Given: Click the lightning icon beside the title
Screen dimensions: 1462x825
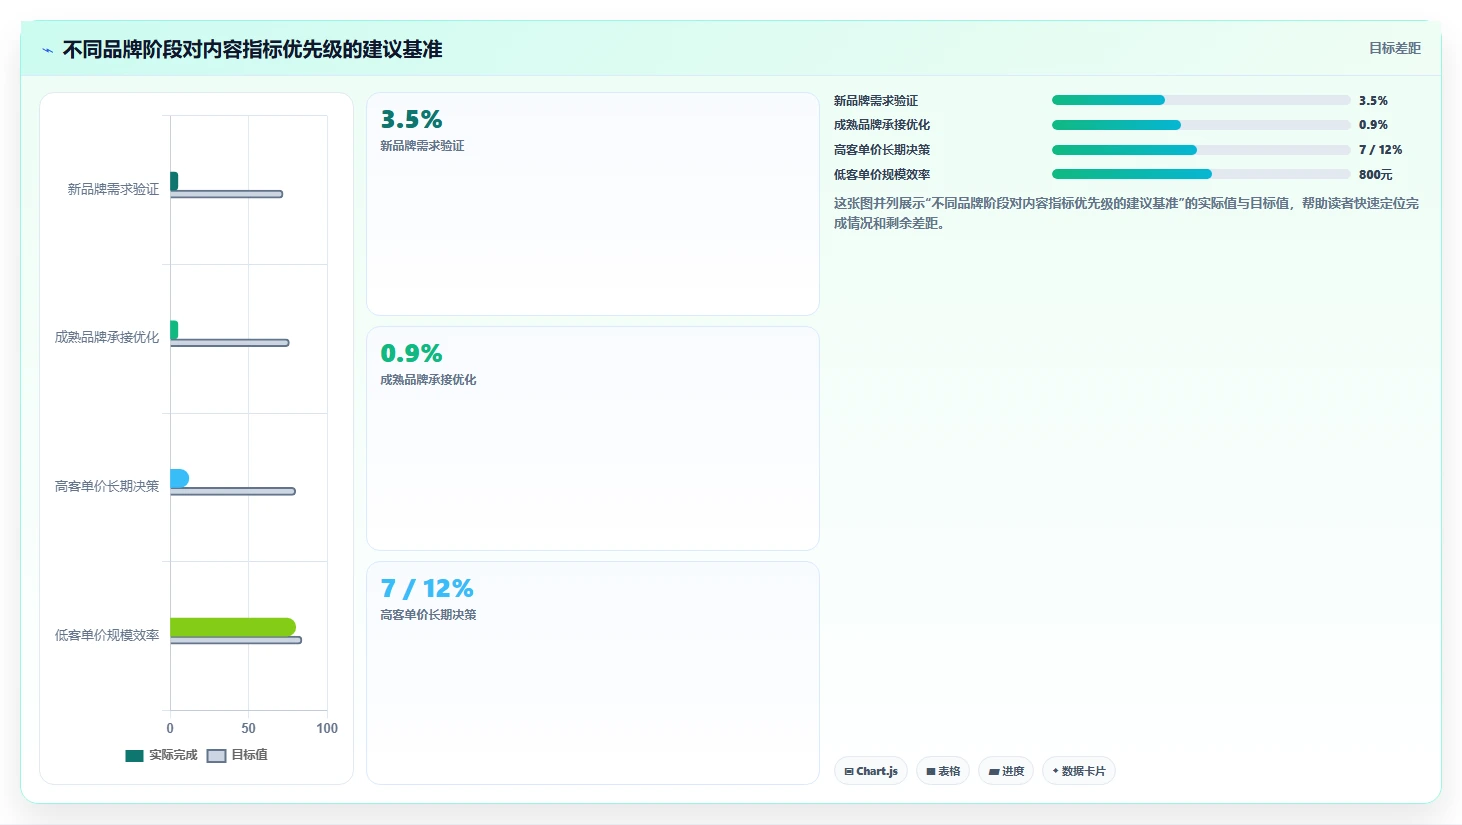Looking at the screenshot, I should pos(47,50).
